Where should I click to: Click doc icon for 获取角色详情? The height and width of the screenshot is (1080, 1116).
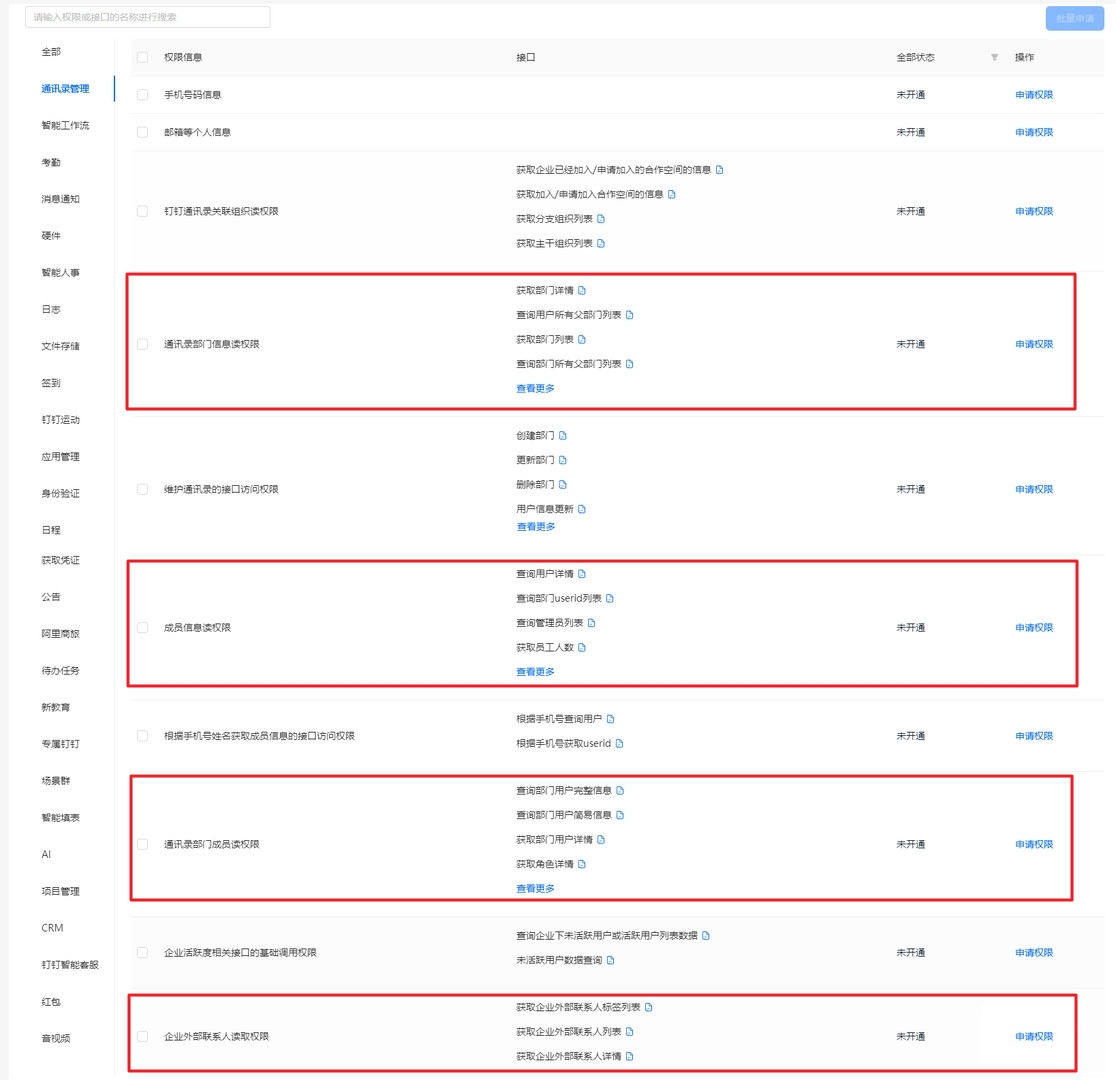point(582,864)
